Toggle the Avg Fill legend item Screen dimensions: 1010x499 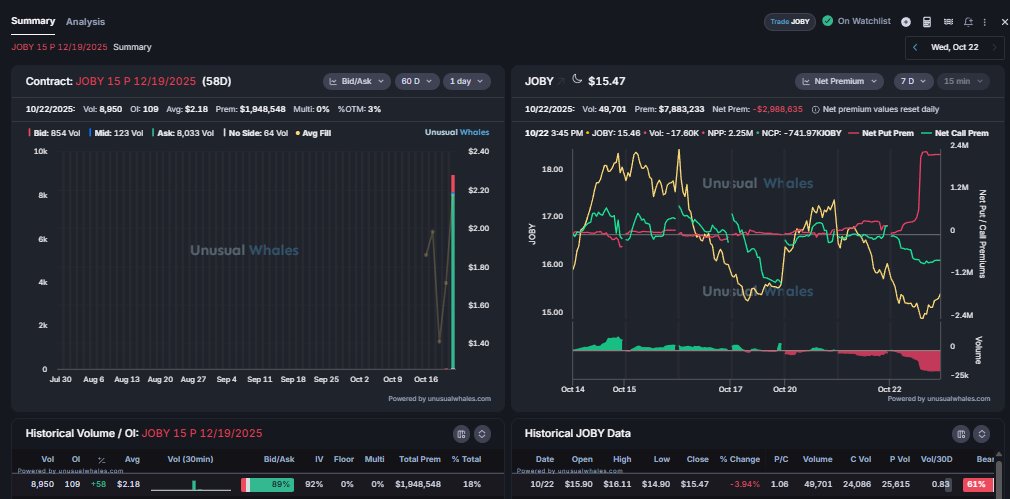313,133
